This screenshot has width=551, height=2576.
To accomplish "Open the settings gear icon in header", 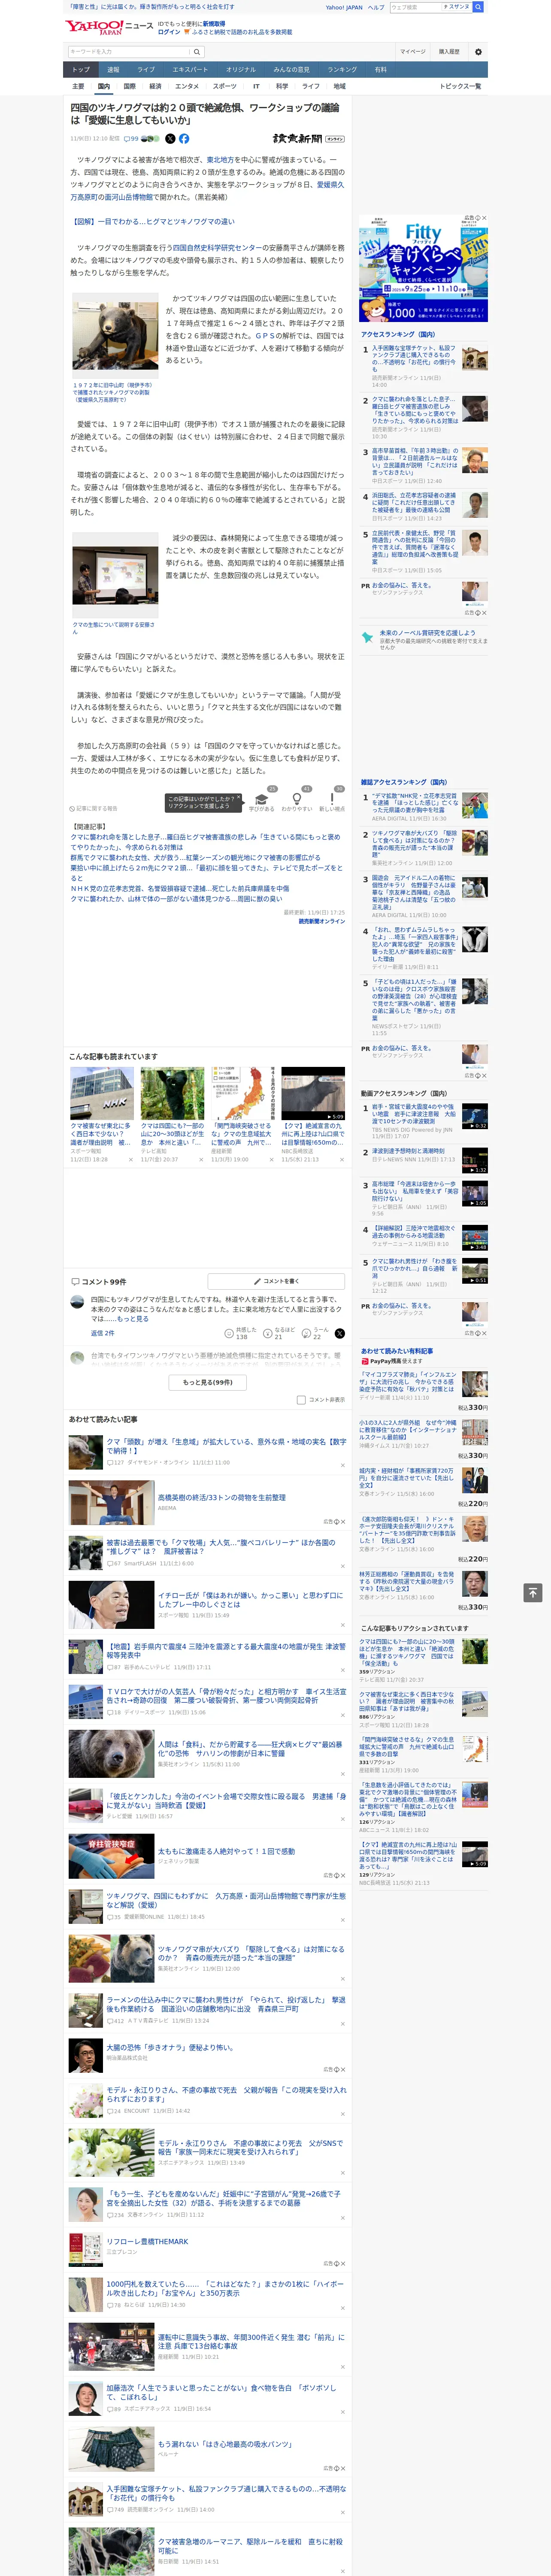I will tap(478, 52).
